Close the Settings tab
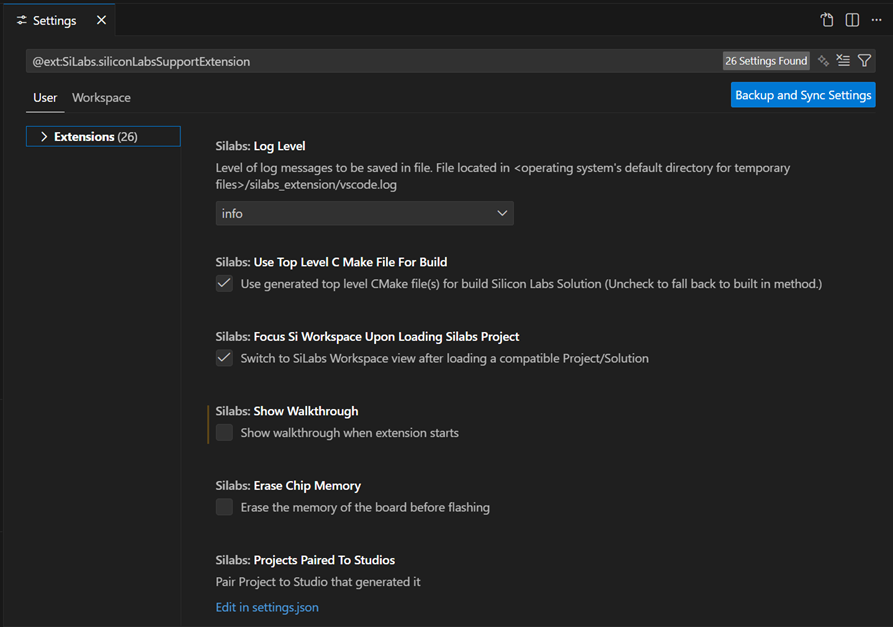Screen dimensions: 893x627 pos(101,20)
